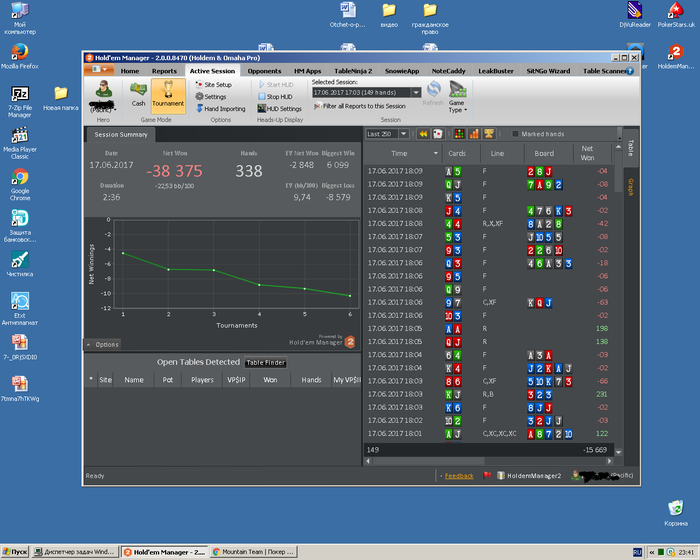The height and width of the screenshot is (560, 700).
Task: Expand the graph Options panel
Action: pos(103,345)
